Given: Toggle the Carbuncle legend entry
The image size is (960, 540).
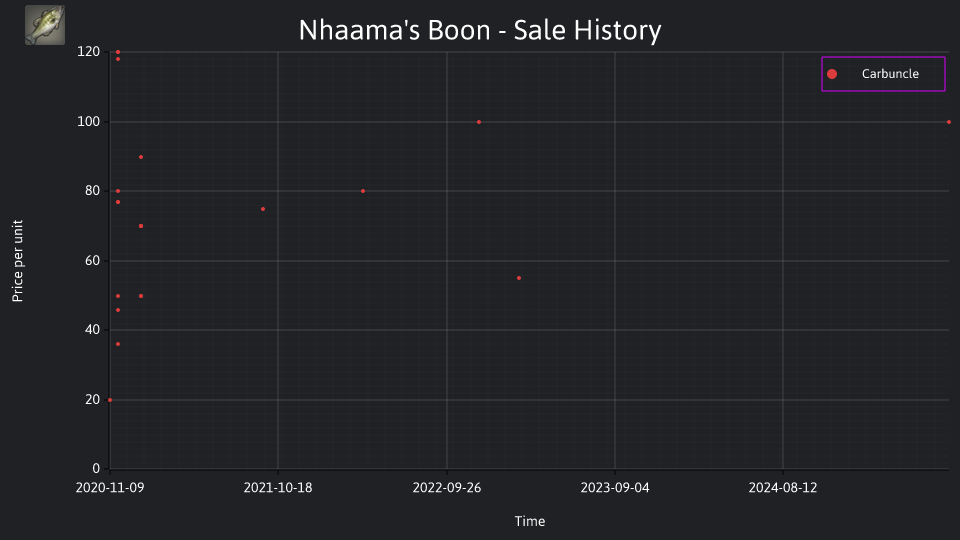Looking at the screenshot, I should coord(883,74).
